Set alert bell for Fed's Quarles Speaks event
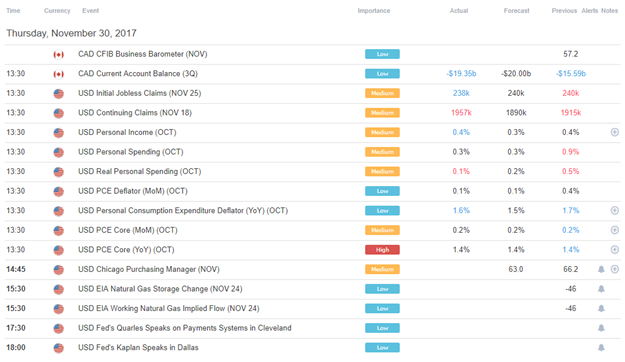 [601, 328]
